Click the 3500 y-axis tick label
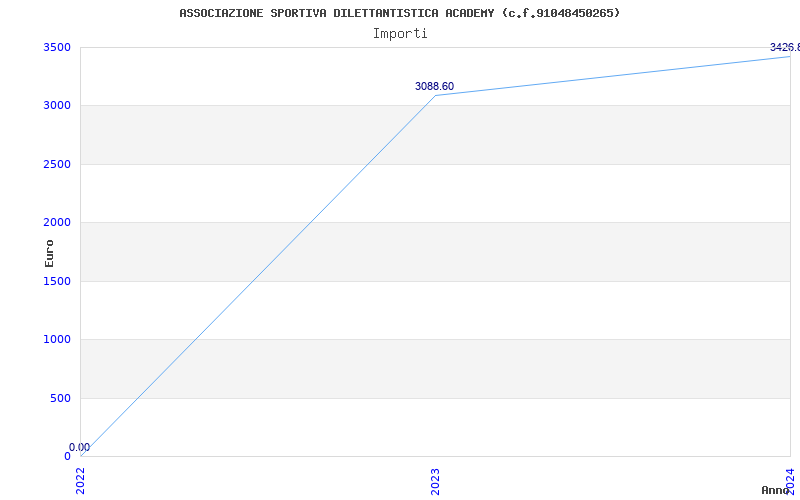Image resolution: width=800 pixels, height=500 pixels. (x=59, y=47)
